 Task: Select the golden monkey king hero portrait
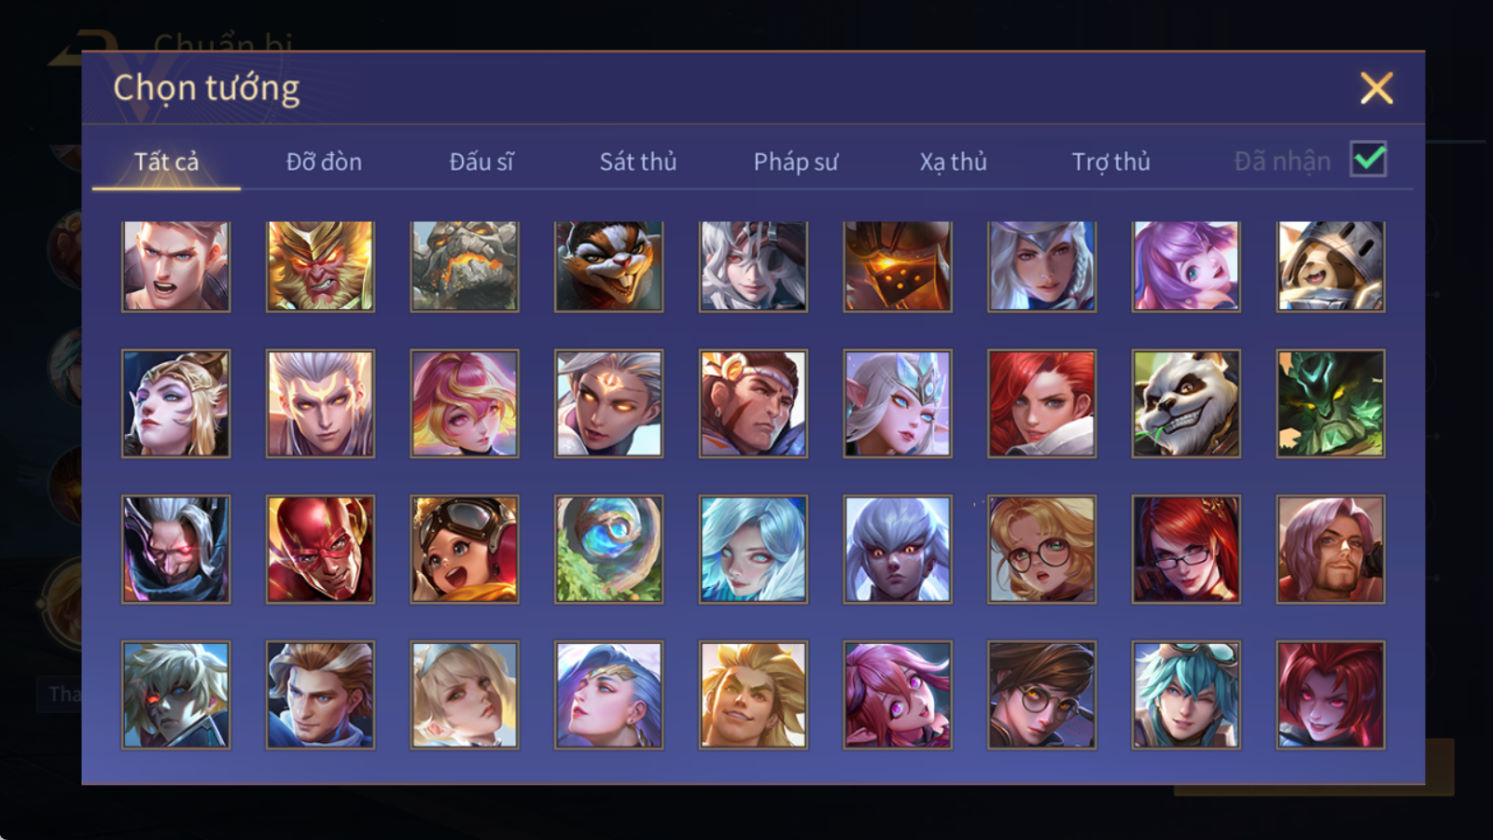tap(320, 266)
